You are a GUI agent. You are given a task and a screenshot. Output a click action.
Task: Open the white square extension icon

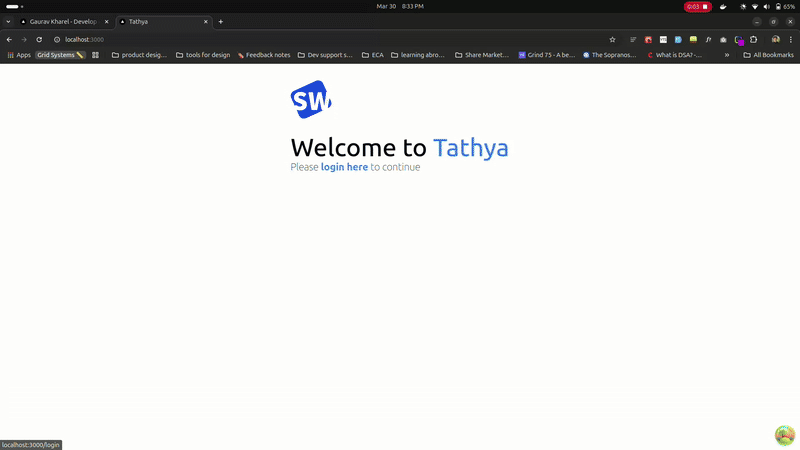[x=663, y=39]
